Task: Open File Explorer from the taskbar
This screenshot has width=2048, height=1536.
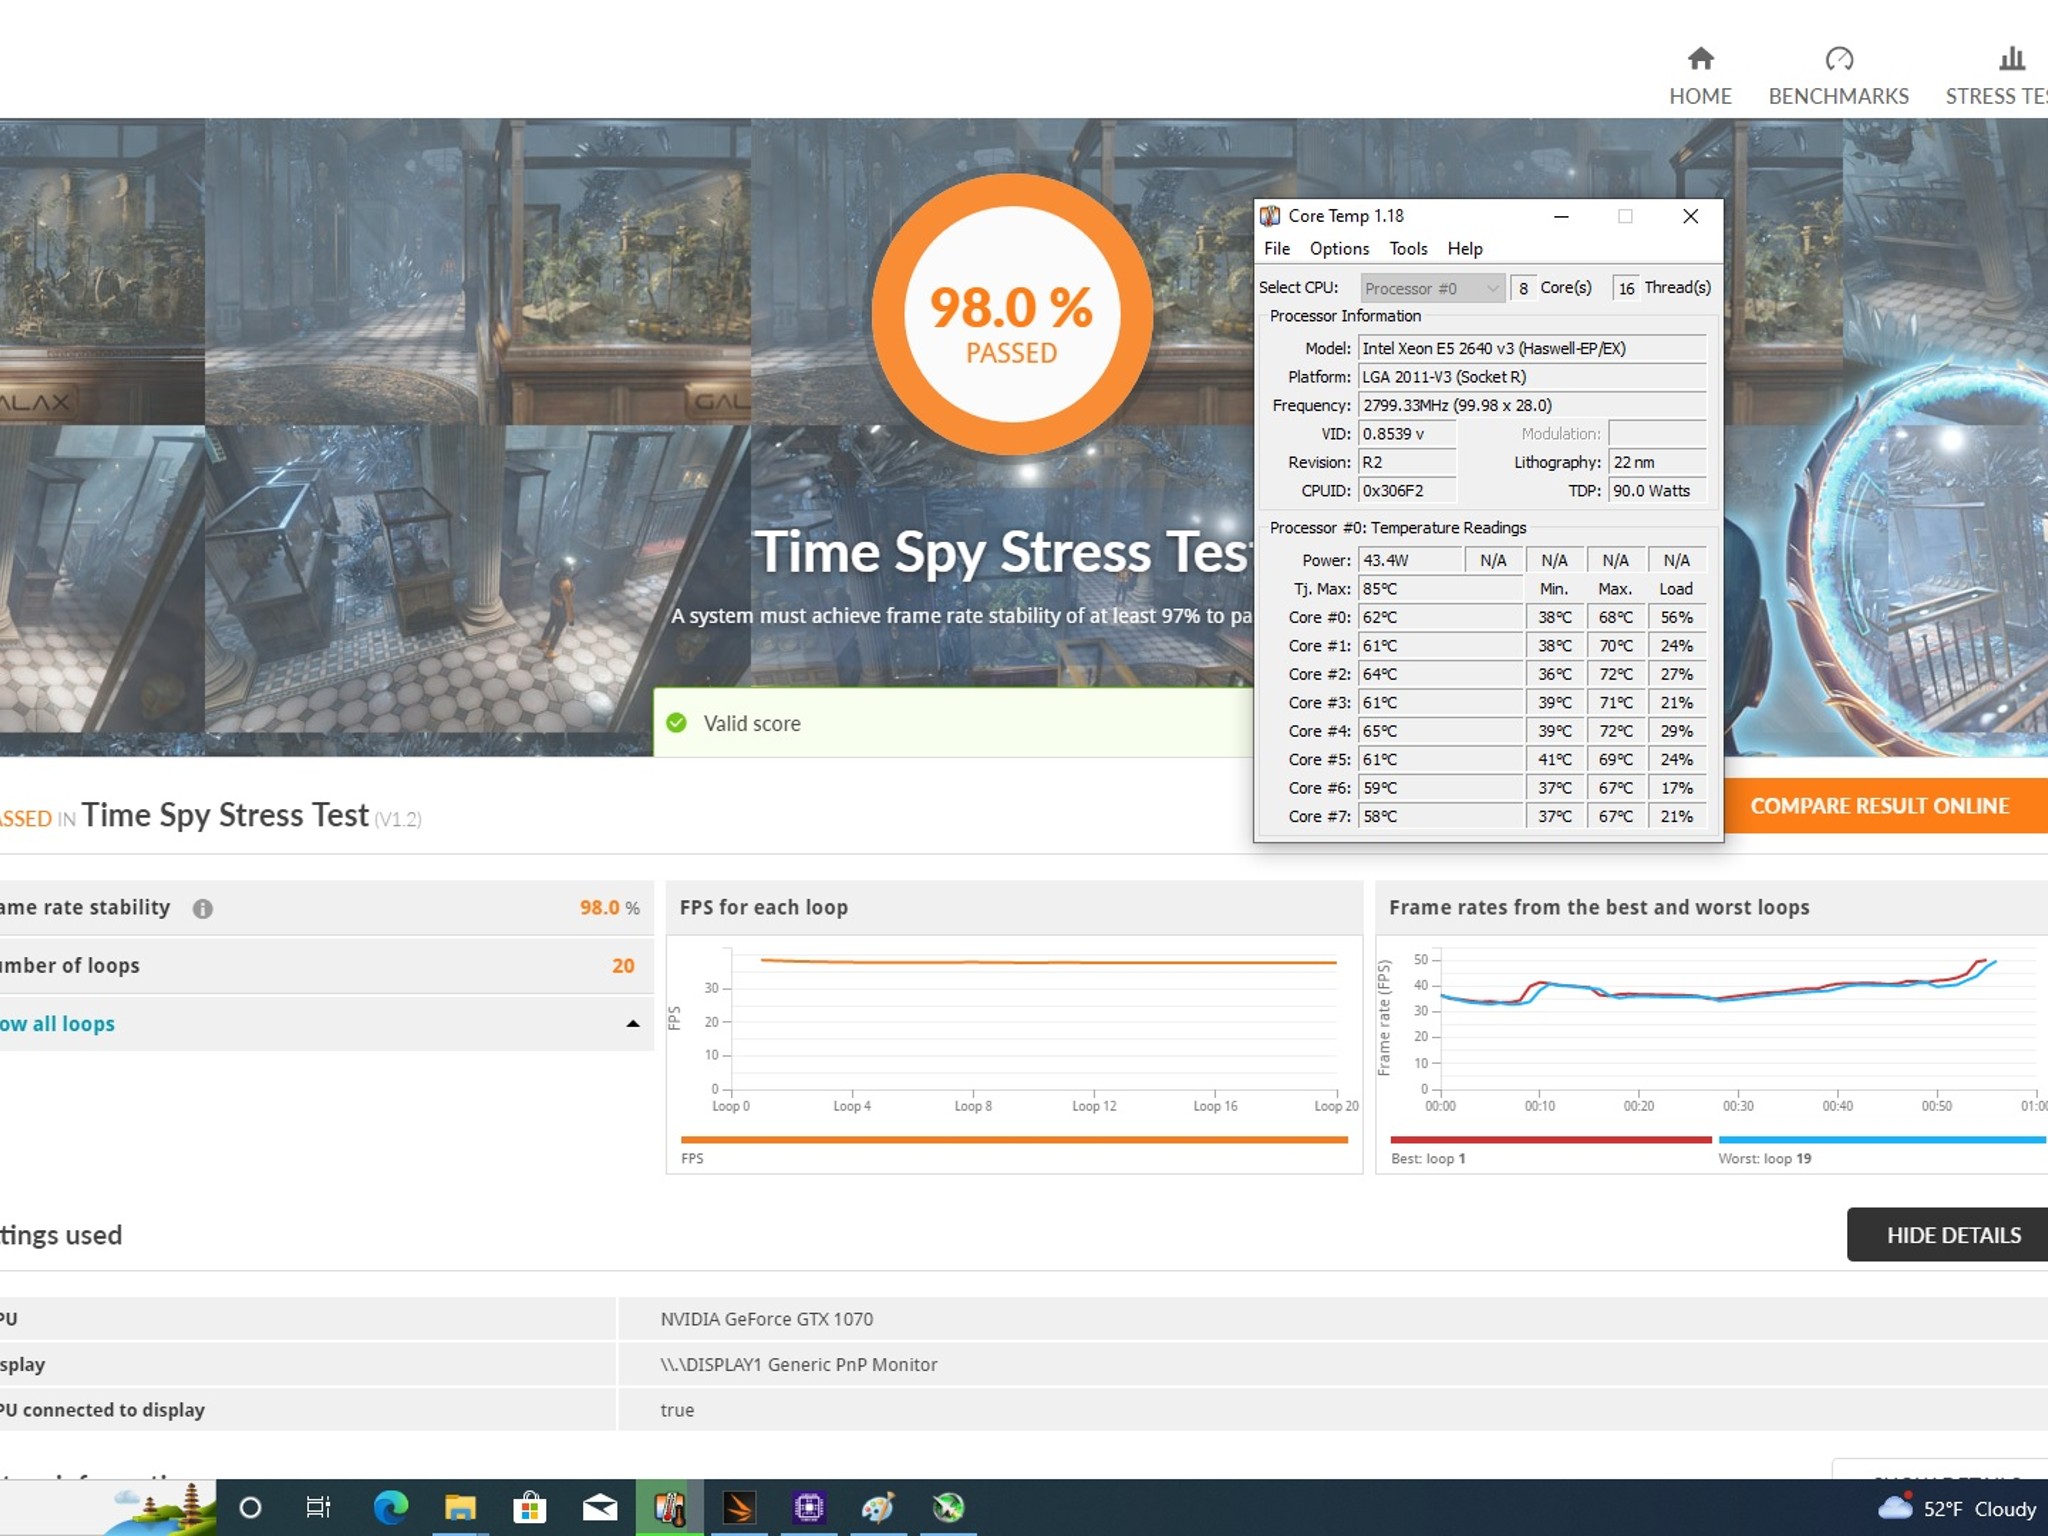Action: point(460,1508)
